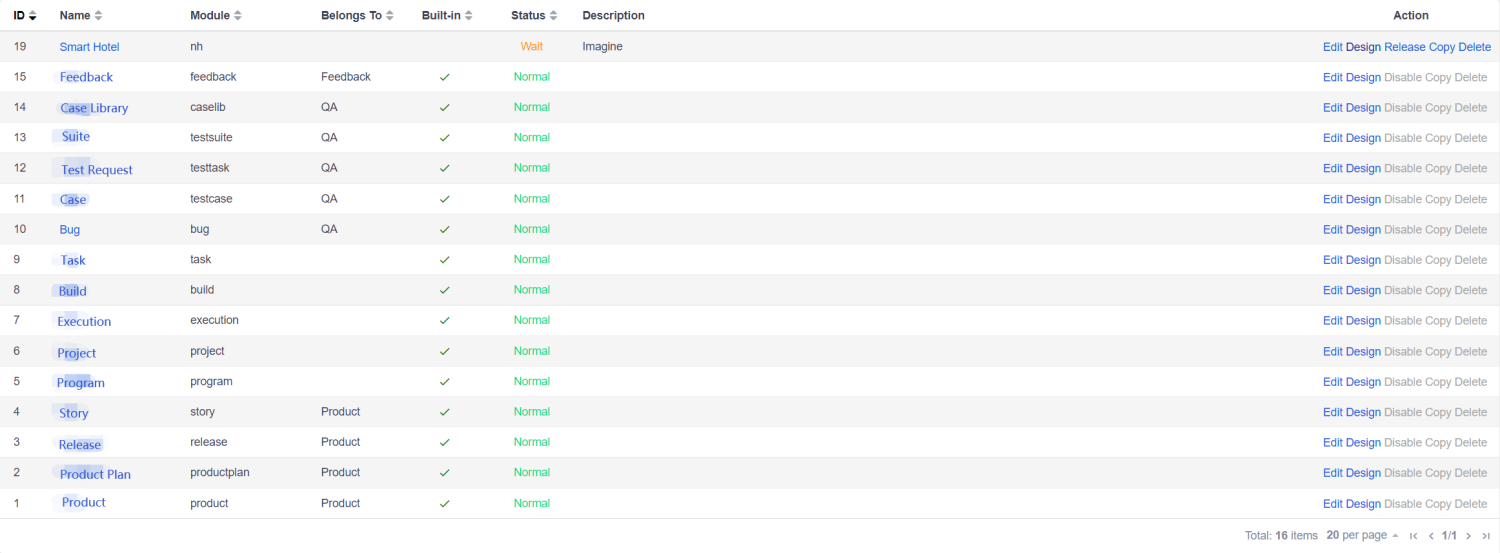Image resolution: width=1500 pixels, height=553 pixels.
Task: Open Design for the Bug row
Action: tap(1362, 230)
